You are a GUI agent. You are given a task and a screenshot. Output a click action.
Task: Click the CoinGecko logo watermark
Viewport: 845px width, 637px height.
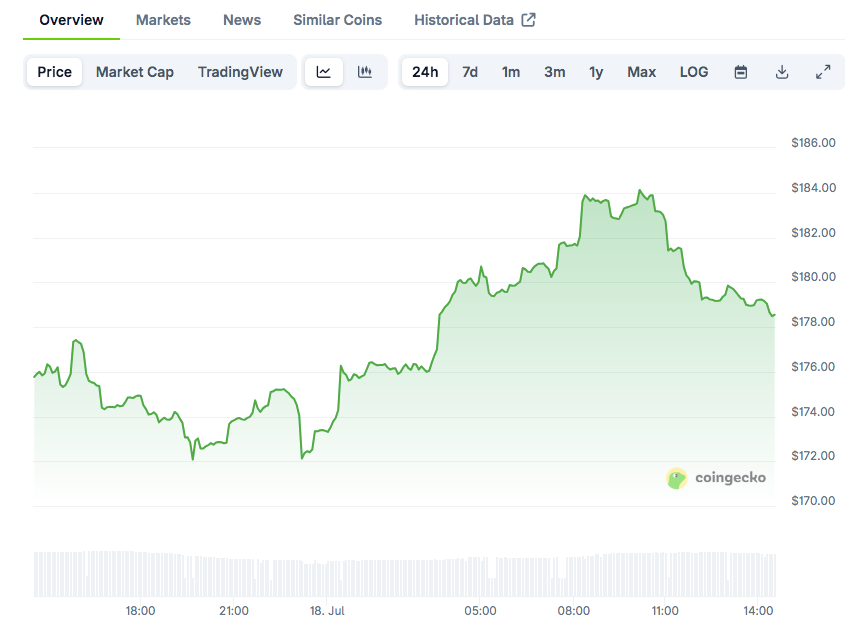[x=716, y=478]
